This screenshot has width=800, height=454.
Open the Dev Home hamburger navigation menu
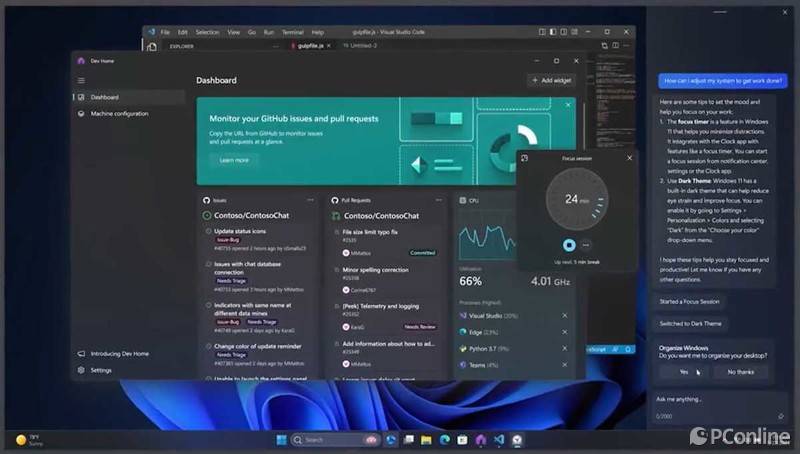81,80
